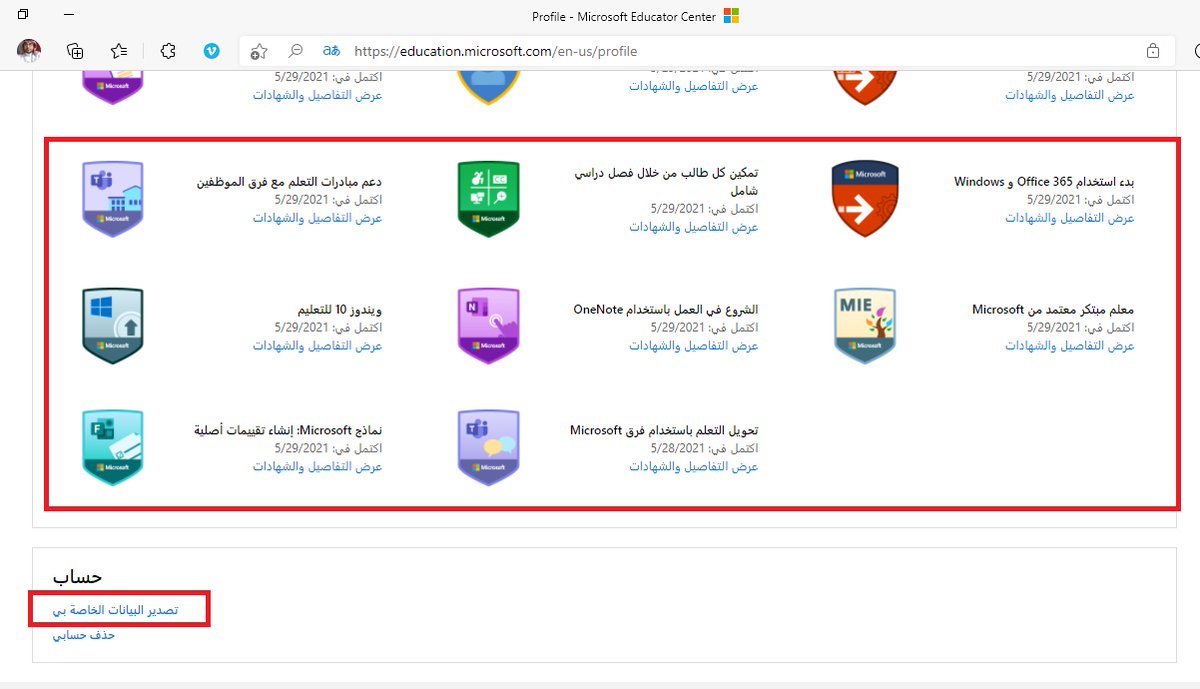Click the Teams staff badge for دعم مبادرات التعلم
Screen dimensions: 1200x689
tap(112, 199)
